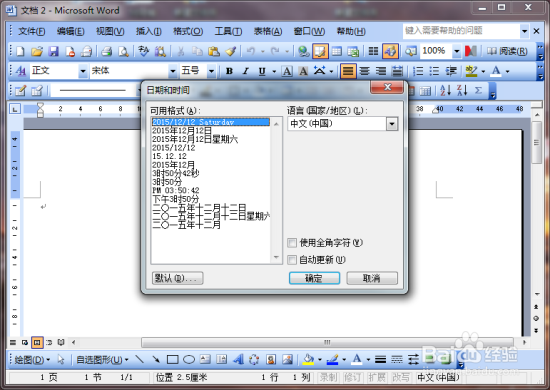This screenshot has height=390, width=550.
Task: Apply Underline formatting
Action: tap(262, 71)
